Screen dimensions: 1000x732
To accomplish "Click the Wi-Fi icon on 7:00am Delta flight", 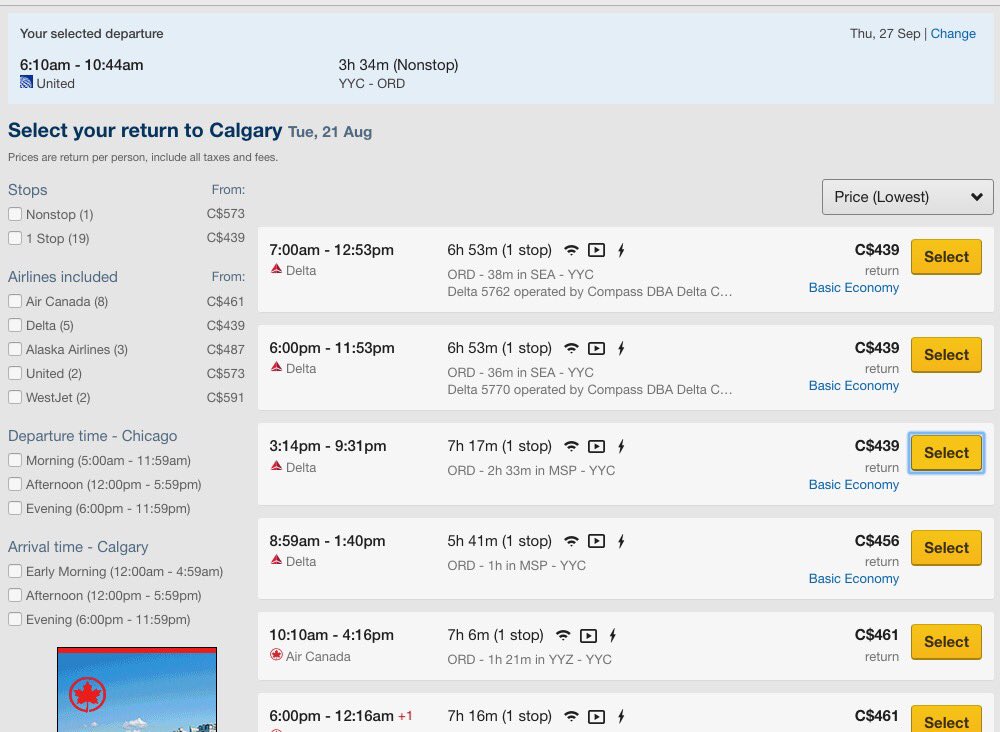I will [x=571, y=251].
